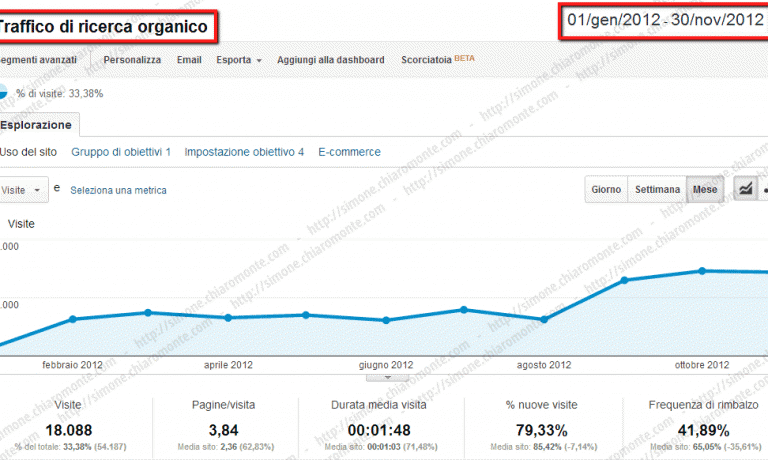Set graph interval to Giorno

point(606,190)
